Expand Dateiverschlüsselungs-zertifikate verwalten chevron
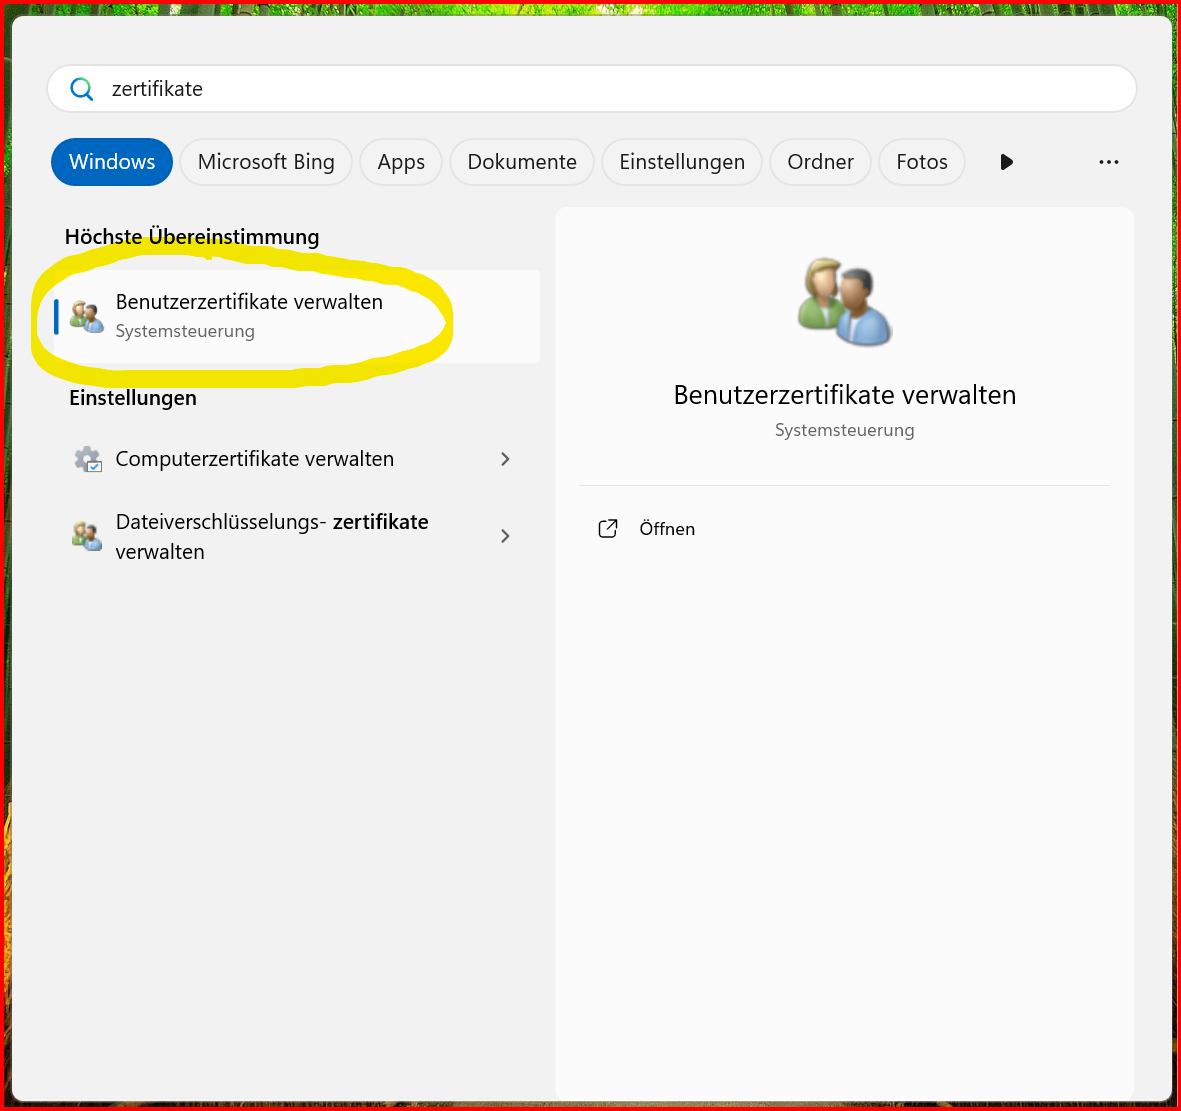The width and height of the screenshot is (1181, 1111). pyautogui.click(x=505, y=536)
